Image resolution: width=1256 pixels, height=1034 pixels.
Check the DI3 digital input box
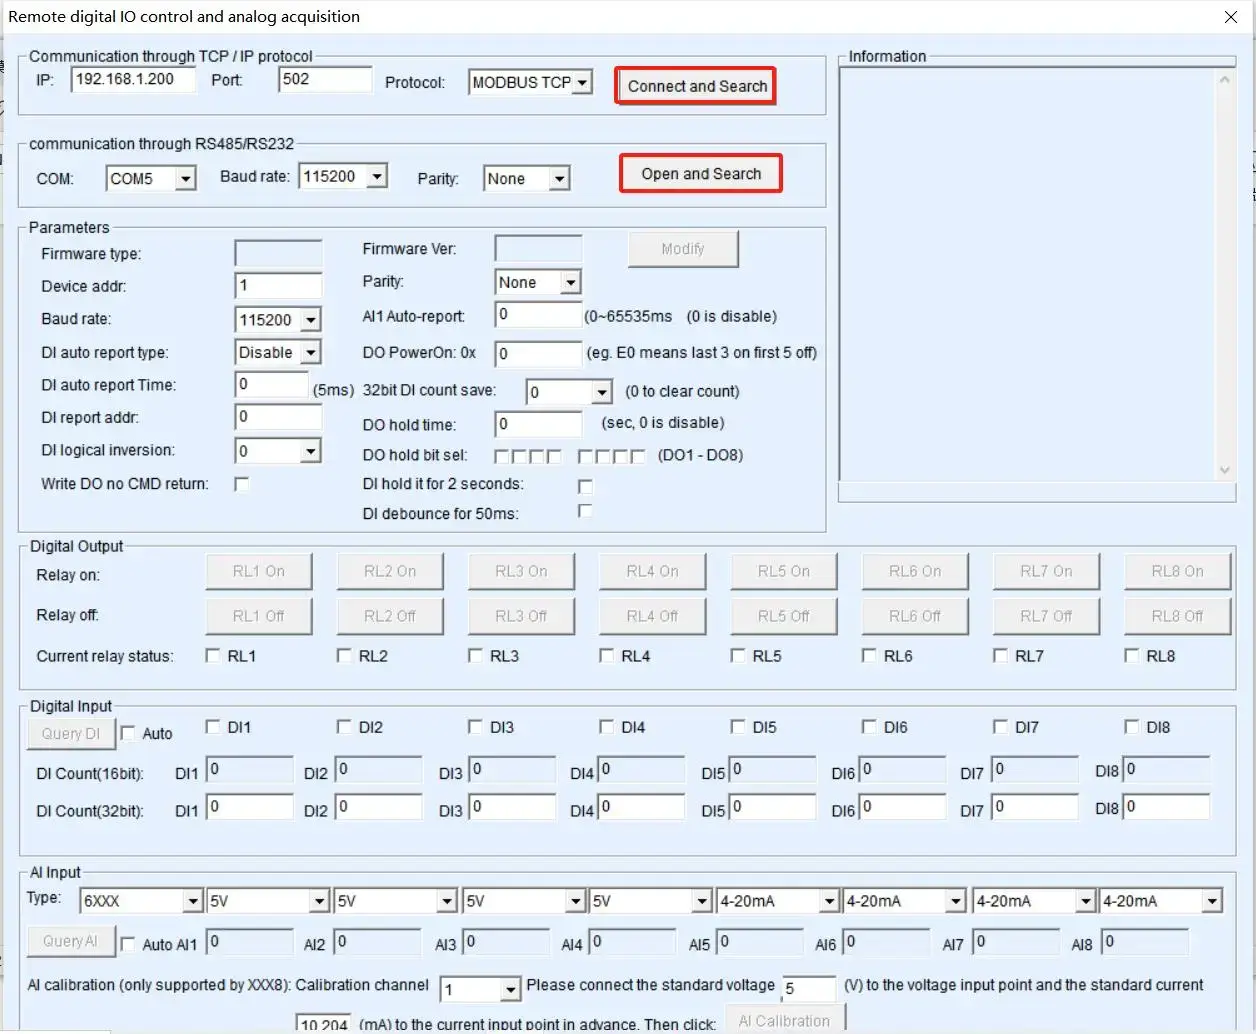click(x=475, y=727)
